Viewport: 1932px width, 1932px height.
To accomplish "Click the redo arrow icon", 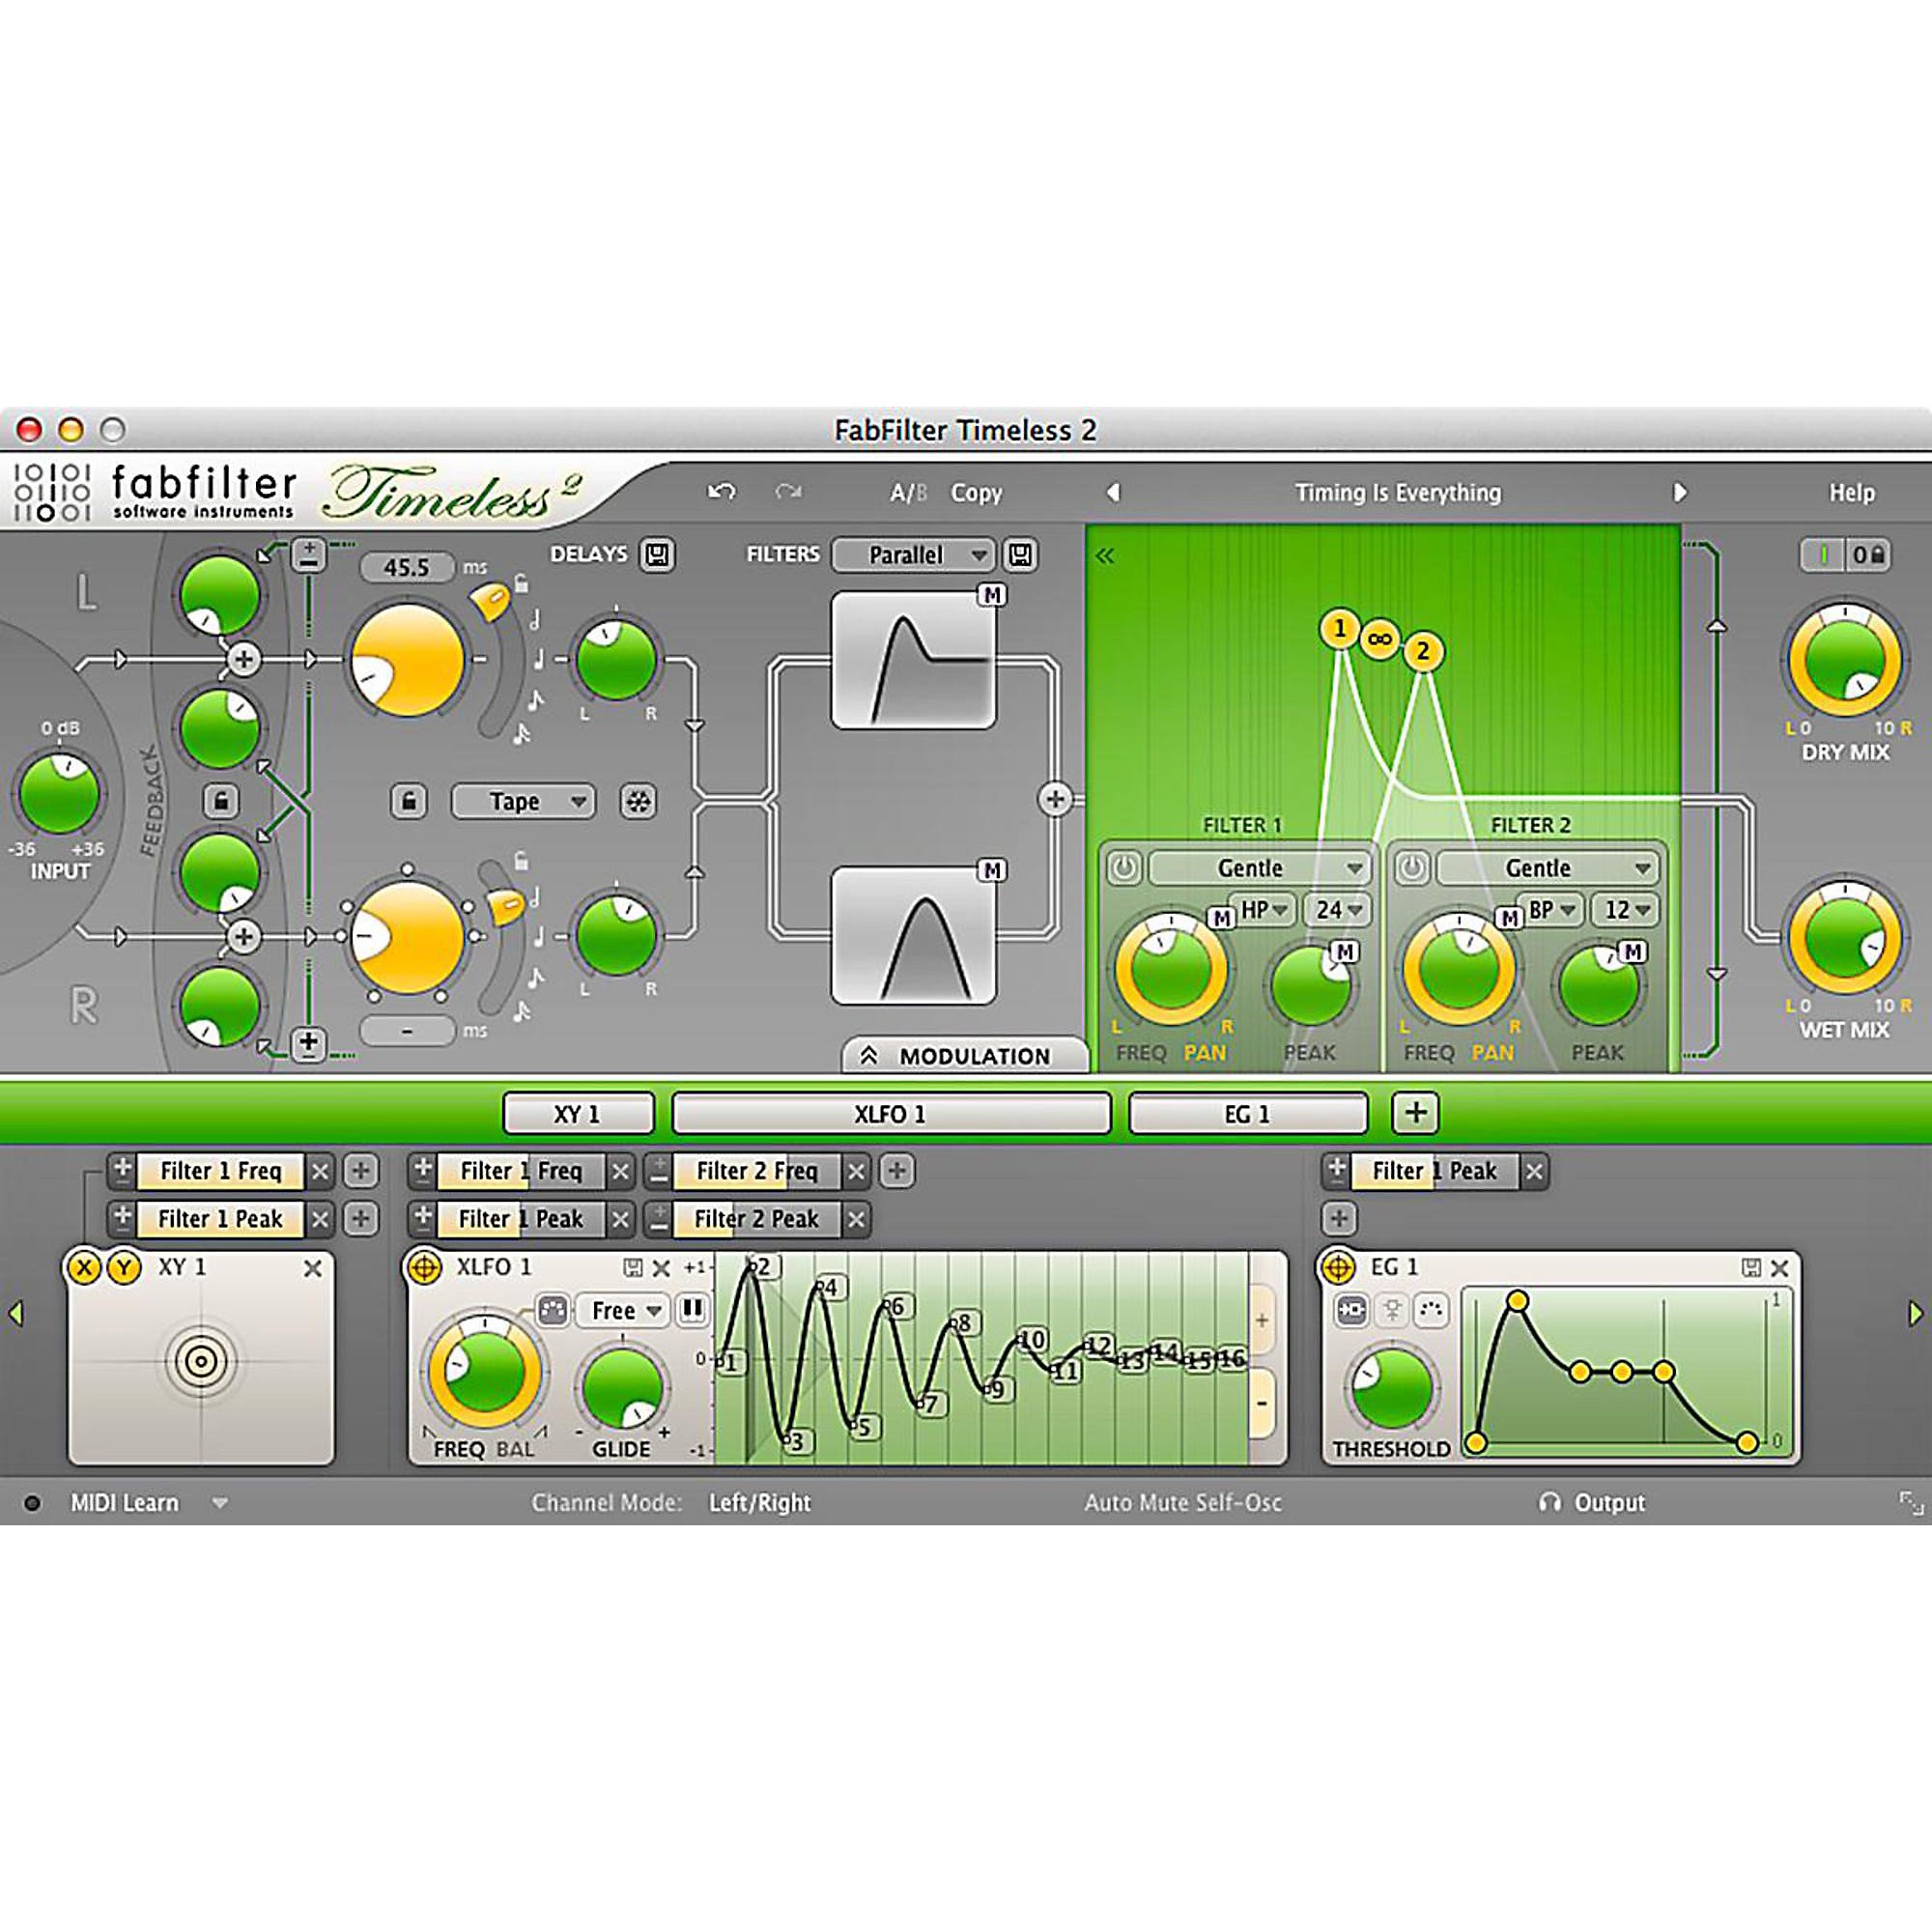I will pos(788,491).
